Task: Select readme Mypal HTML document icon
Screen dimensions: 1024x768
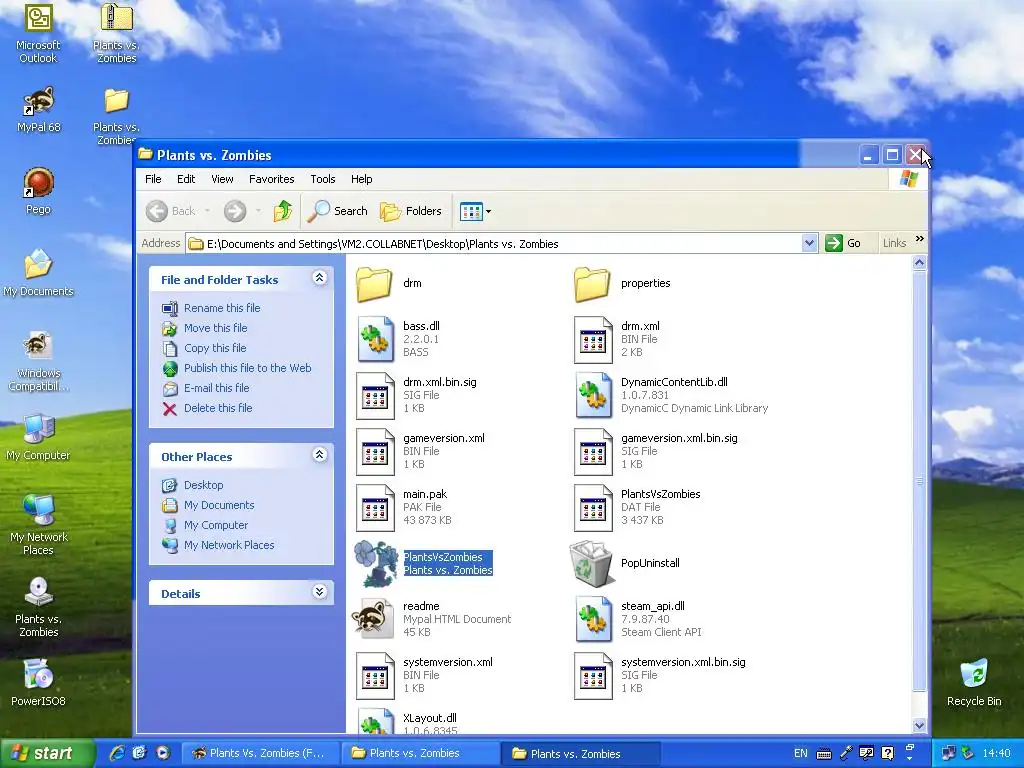Action: click(374, 619)
